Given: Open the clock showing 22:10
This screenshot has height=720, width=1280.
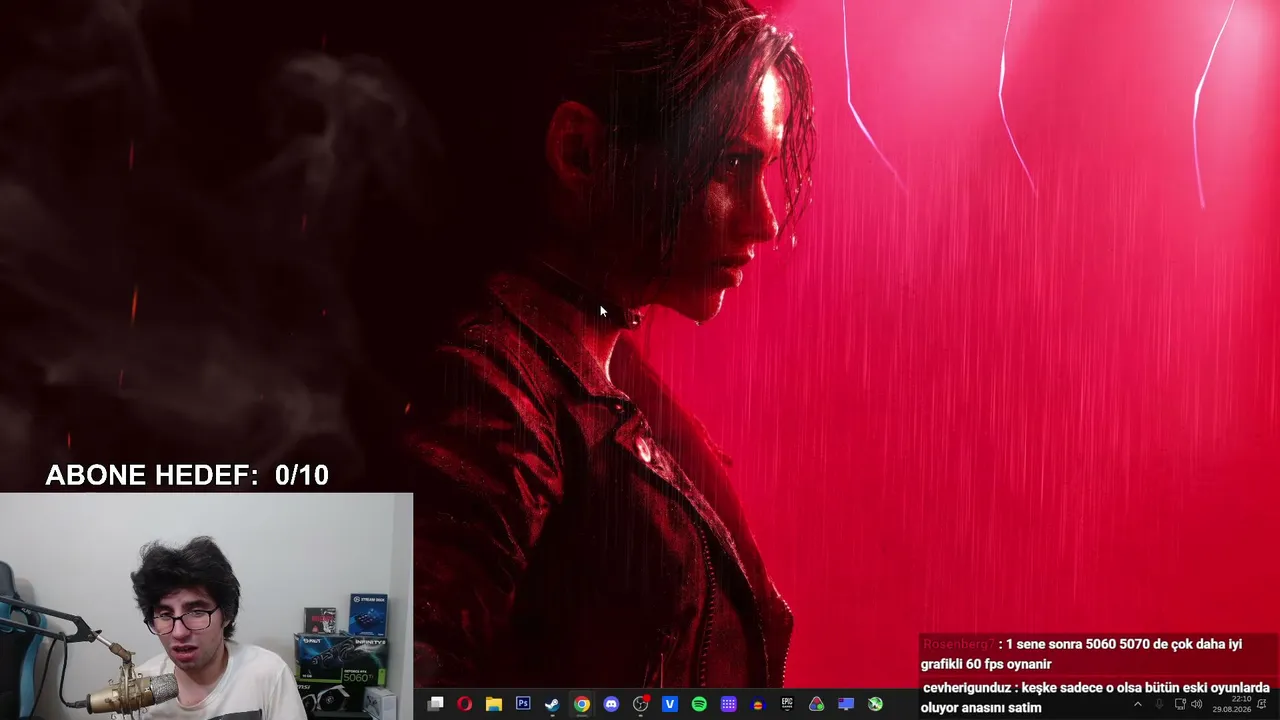Looking at the screenshot, I should (1232, 704).
